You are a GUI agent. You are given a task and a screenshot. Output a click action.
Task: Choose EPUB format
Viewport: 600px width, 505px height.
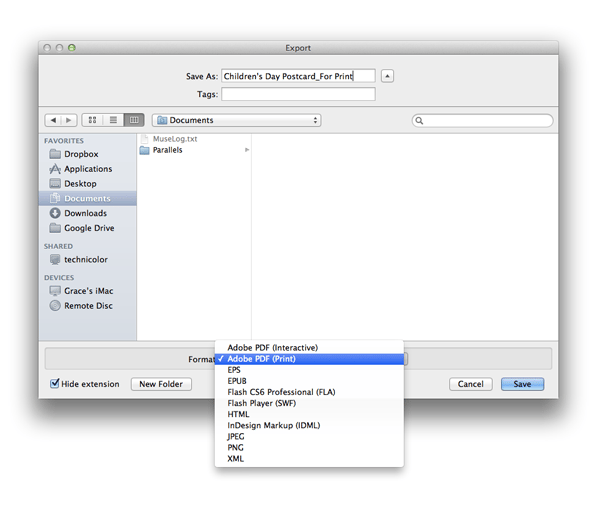click(309, 381)
